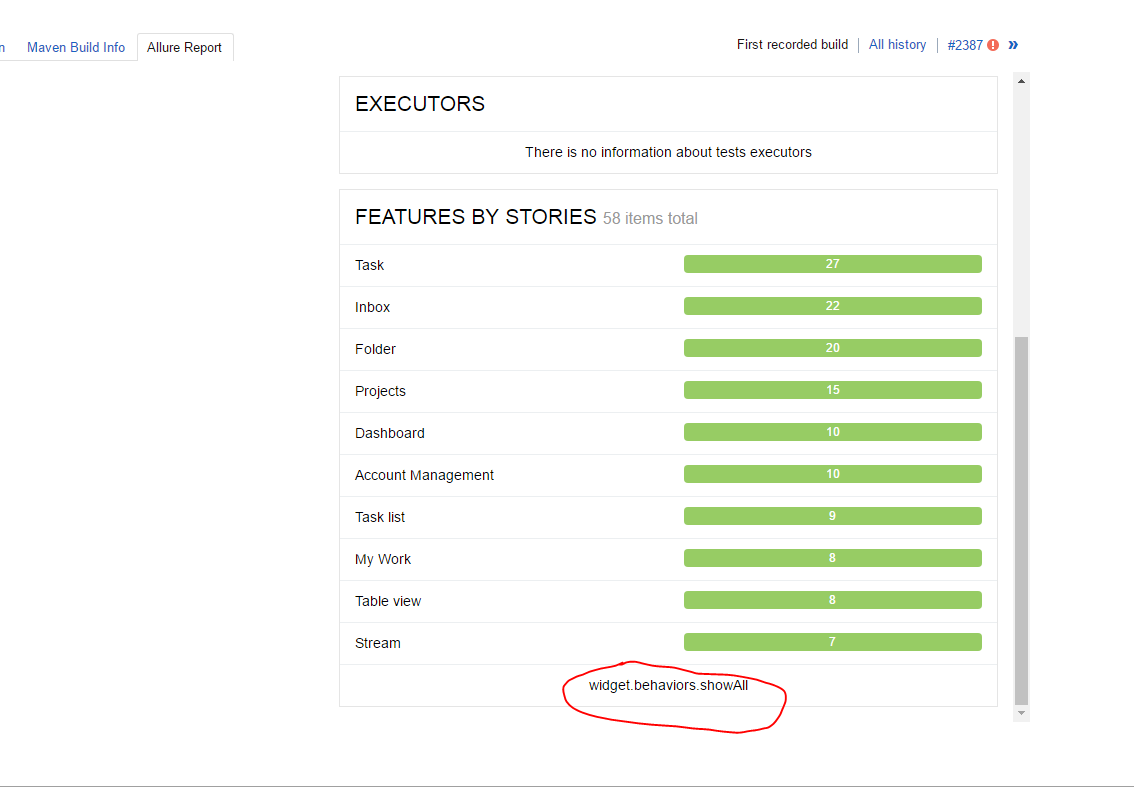Open the All history link

(x=897, y=44)
